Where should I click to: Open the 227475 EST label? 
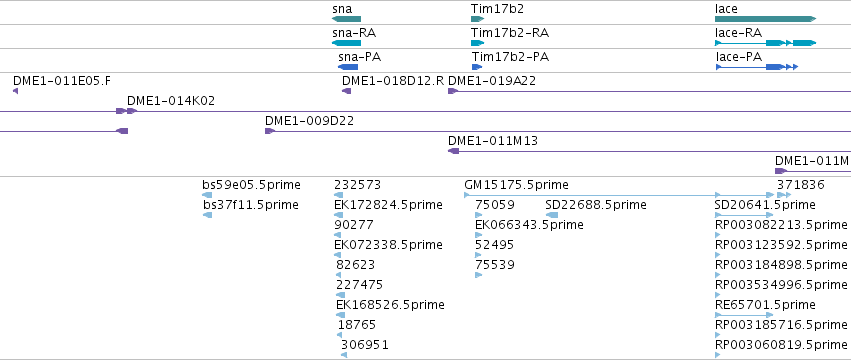point(359,285)
